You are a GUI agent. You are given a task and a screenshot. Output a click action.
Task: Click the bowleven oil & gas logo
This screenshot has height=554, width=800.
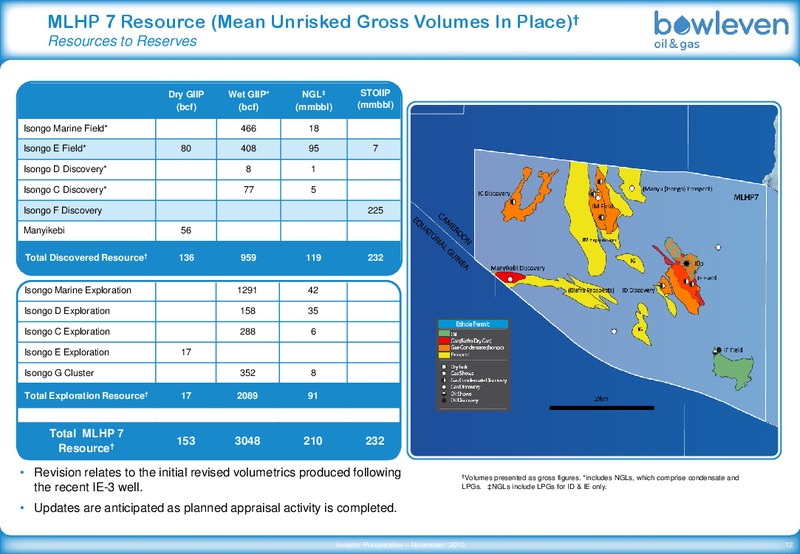pos(721,30)
